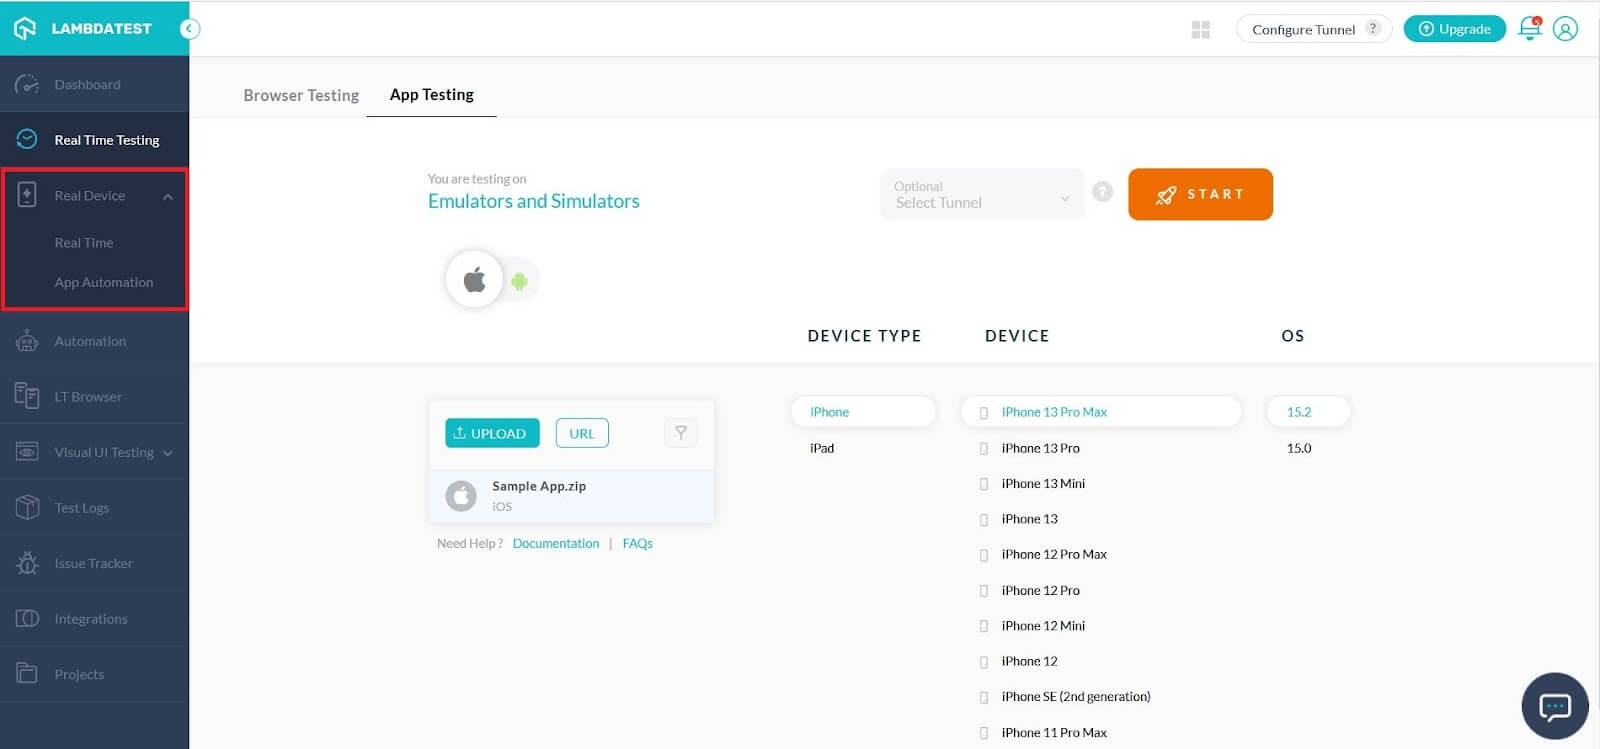Switch to the Browser Testing tab
This screenshot has width=1600, height=749.
(x=301, y=95)
